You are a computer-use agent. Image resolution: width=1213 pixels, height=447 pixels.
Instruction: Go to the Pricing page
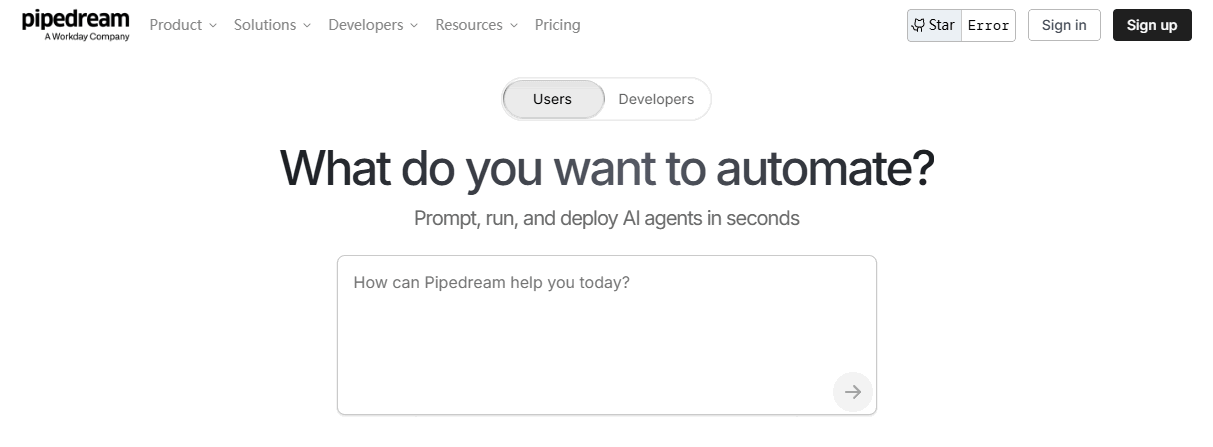coord(558,25)
